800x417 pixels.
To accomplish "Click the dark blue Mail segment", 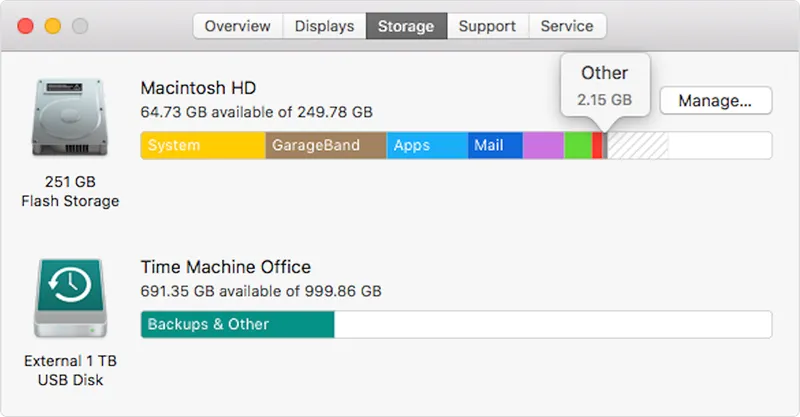I will click(495, 145).
